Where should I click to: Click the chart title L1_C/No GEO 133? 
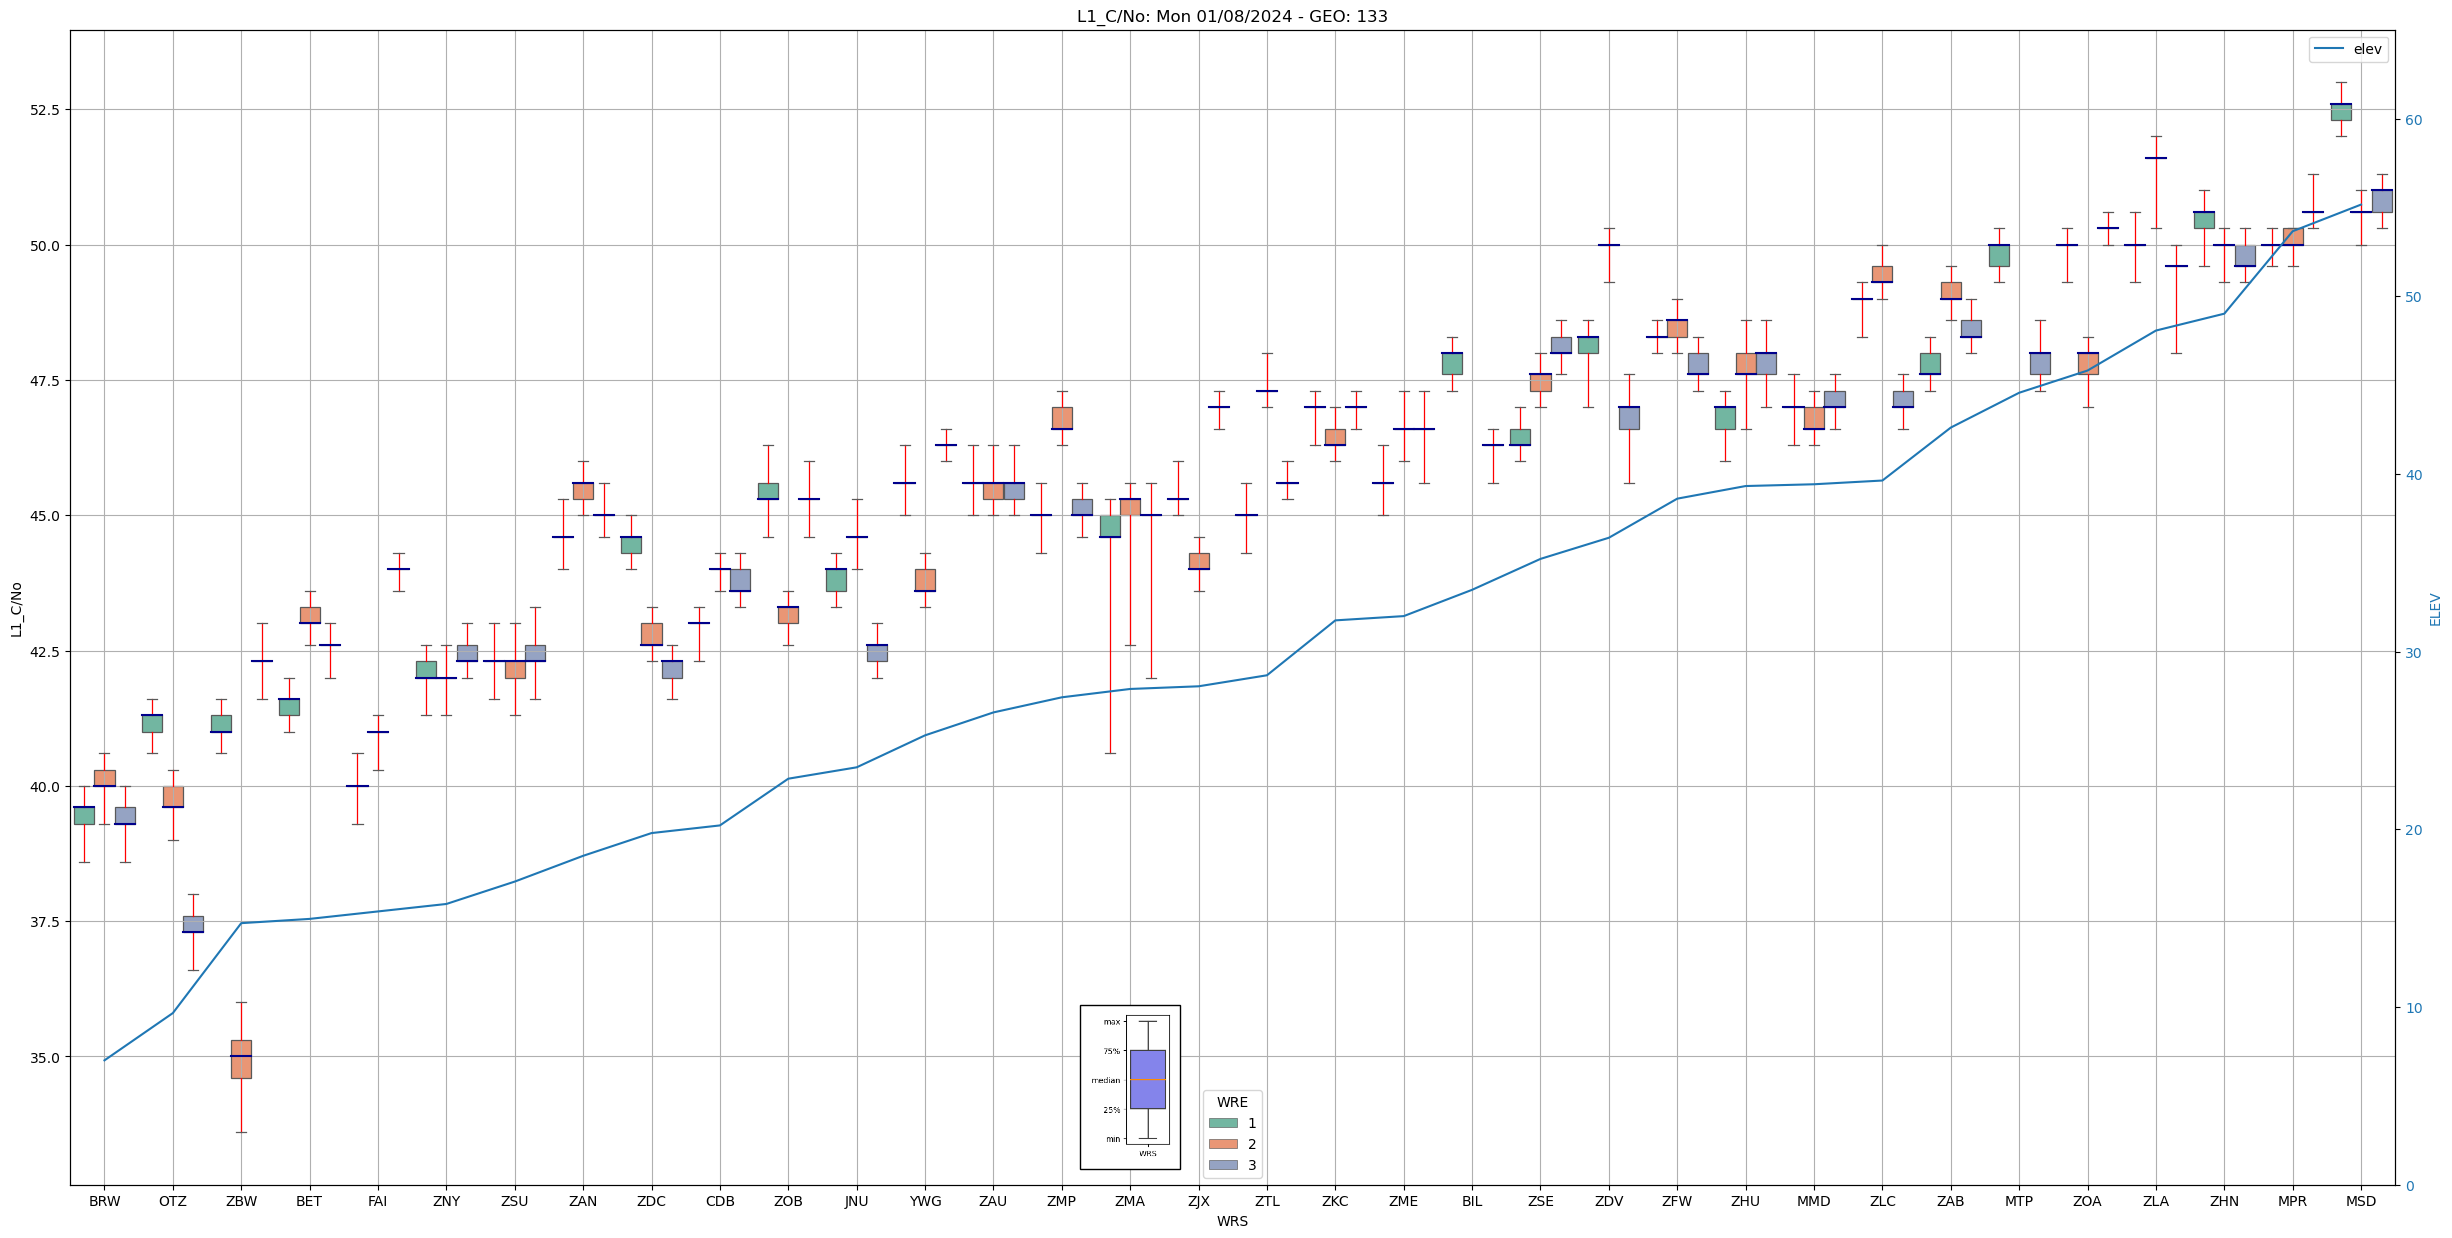[x=1232, y=16]
